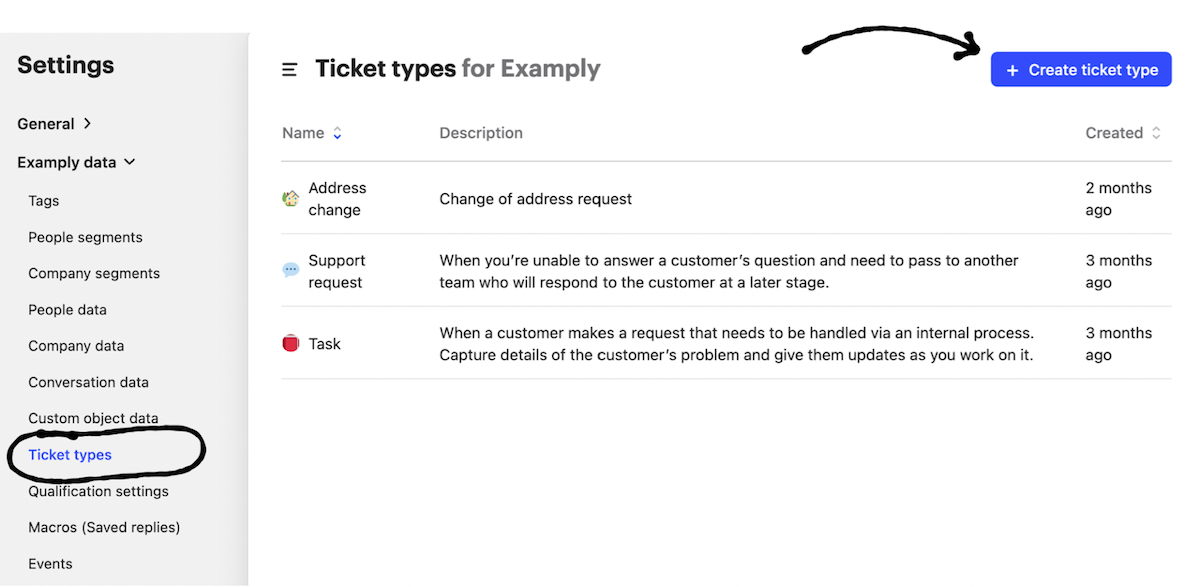Navigate to Conversation data settings

click(x=88, y=382)
